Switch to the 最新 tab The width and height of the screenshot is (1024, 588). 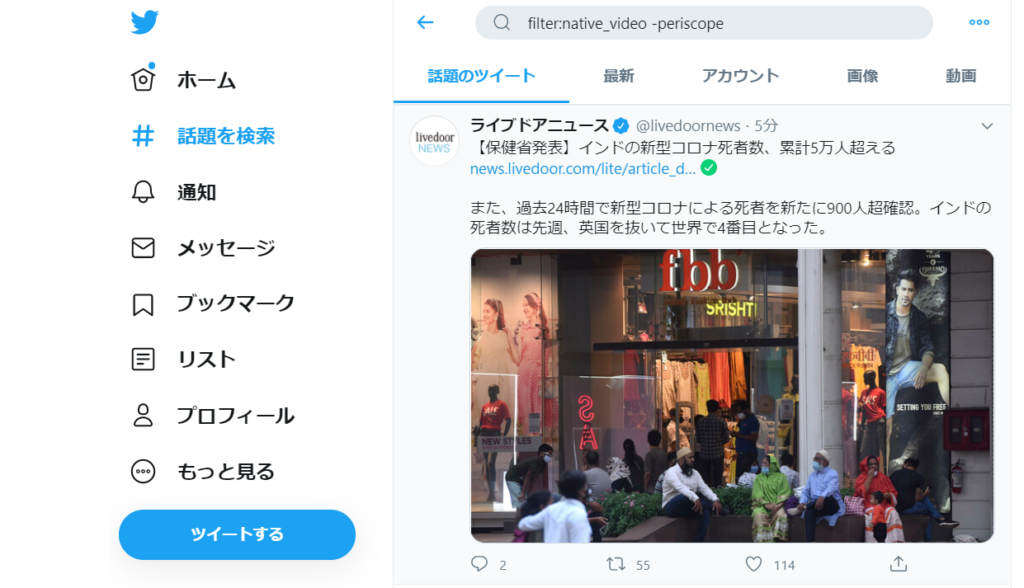coord(618,76)
